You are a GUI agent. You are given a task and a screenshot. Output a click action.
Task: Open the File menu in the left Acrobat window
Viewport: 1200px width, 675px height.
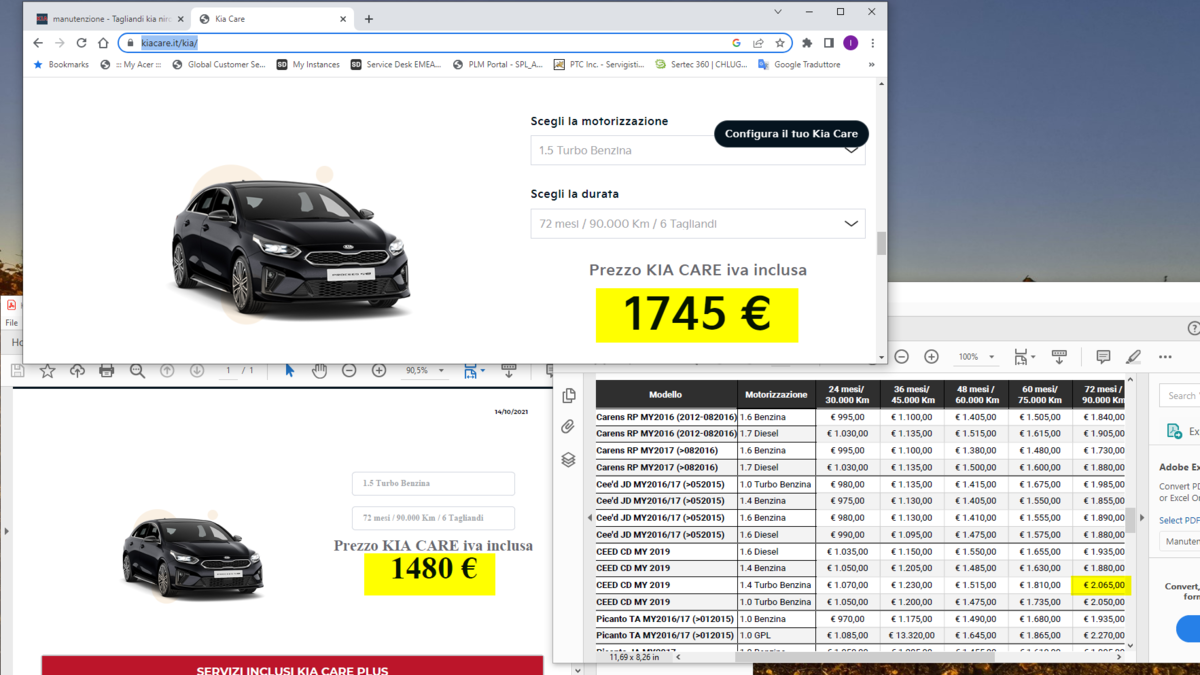pyautogui.click(x=11, y=323)
